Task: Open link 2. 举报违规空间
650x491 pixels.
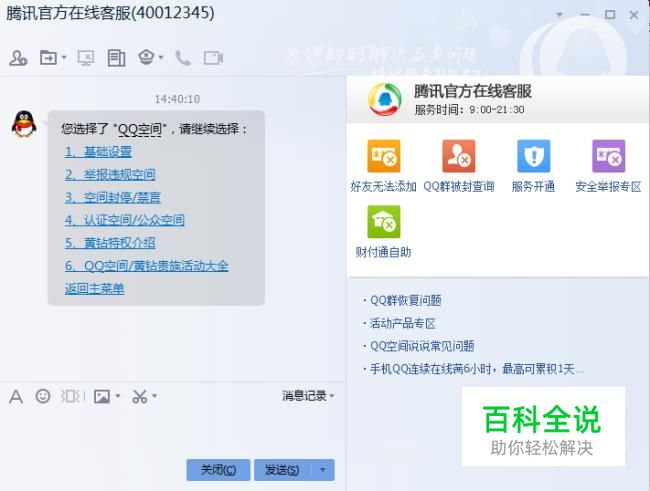Action: tap(110, 175)
